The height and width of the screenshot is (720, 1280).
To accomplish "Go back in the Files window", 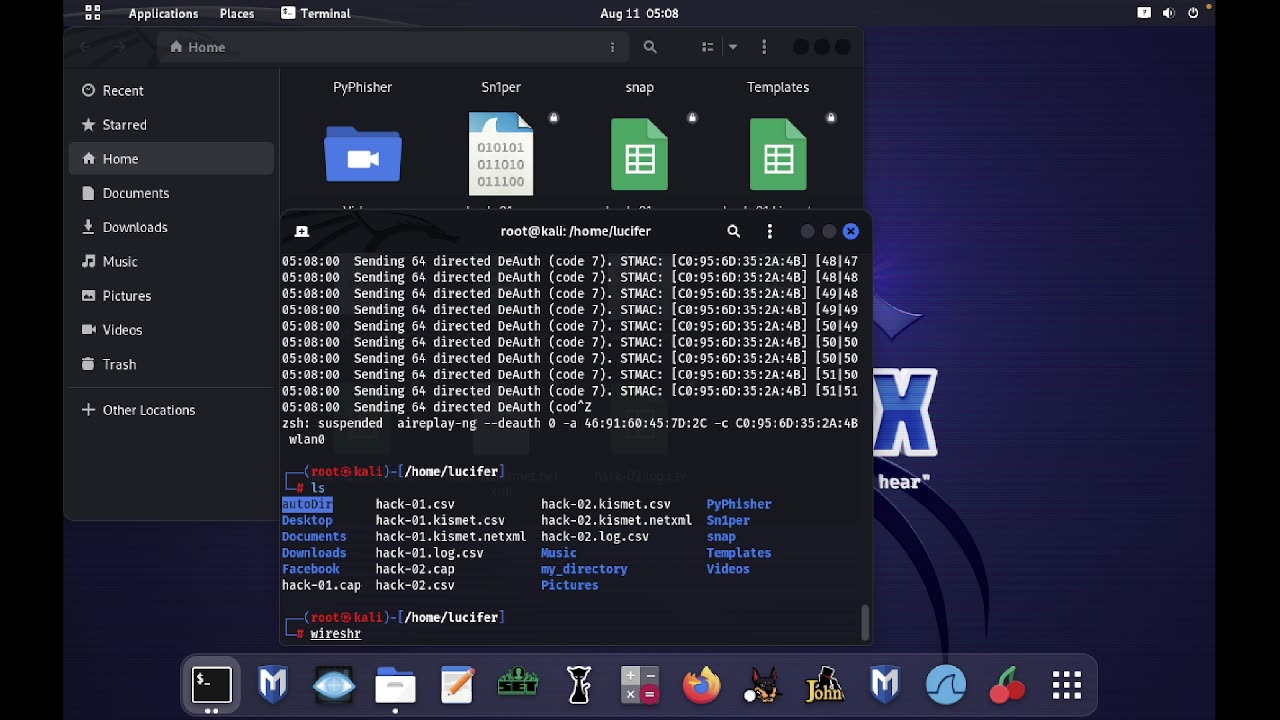I will [x=85, y=47].
